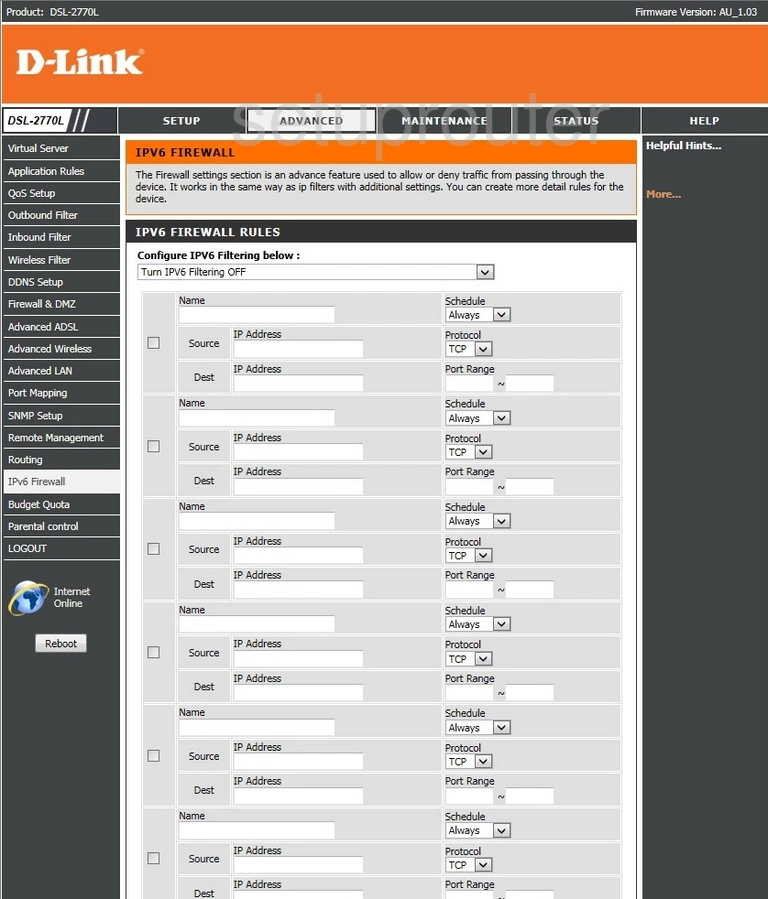Check the third firewall rule checkbox
Screen dimensions: 768x899
pos(154,549)
